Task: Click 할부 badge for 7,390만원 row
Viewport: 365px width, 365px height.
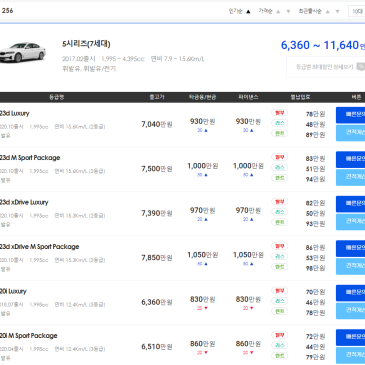Action: click(279, 202)
